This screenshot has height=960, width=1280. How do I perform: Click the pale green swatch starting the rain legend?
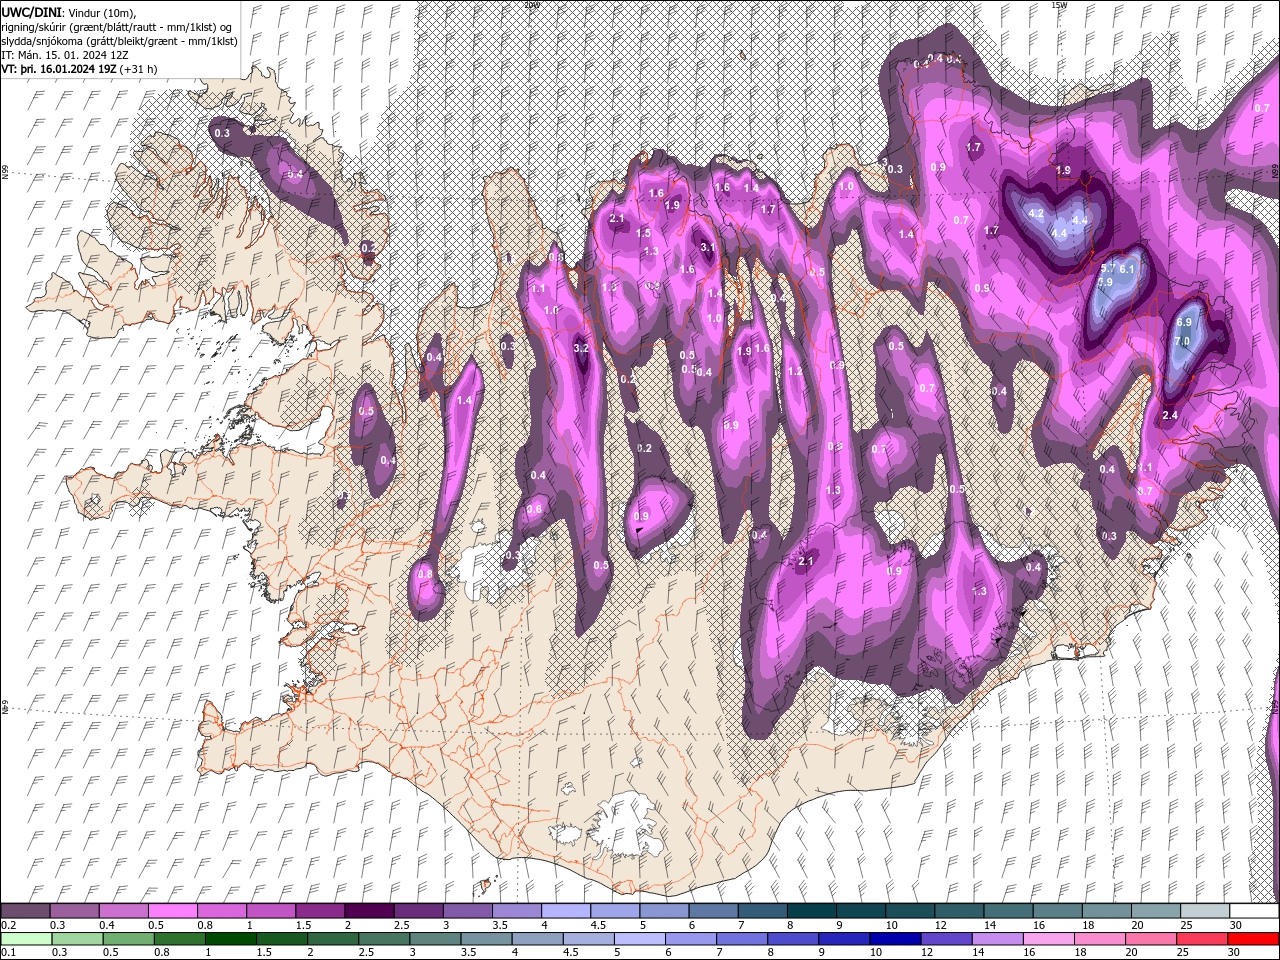[x=25, y=938]
